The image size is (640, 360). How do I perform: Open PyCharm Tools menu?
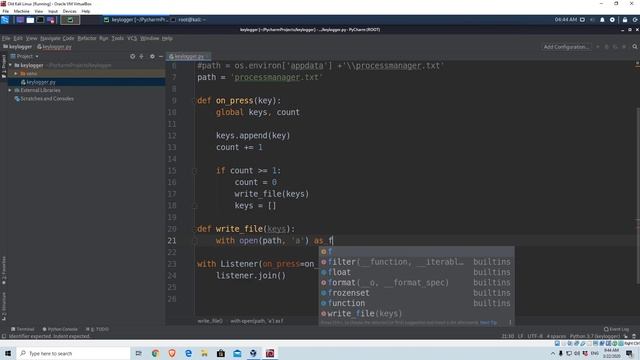118,38
